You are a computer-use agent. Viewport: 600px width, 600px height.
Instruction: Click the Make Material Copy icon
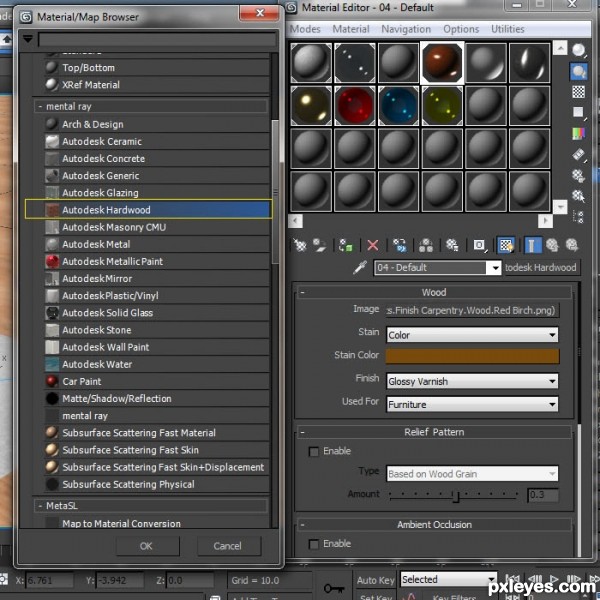399,245
